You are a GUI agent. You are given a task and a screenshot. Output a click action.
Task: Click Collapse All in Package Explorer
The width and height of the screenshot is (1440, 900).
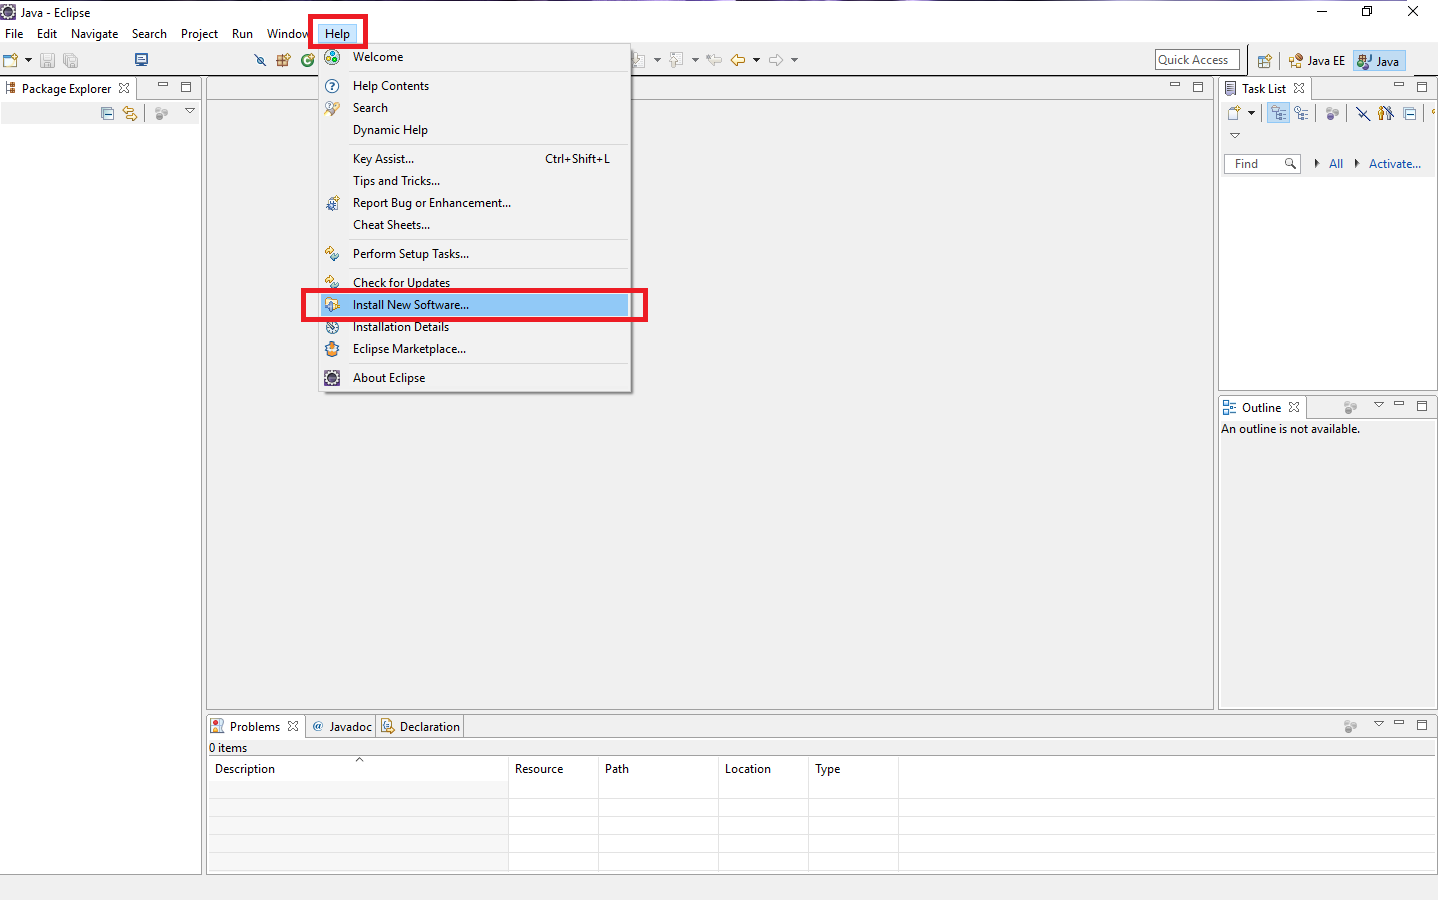tap(108, 113)
